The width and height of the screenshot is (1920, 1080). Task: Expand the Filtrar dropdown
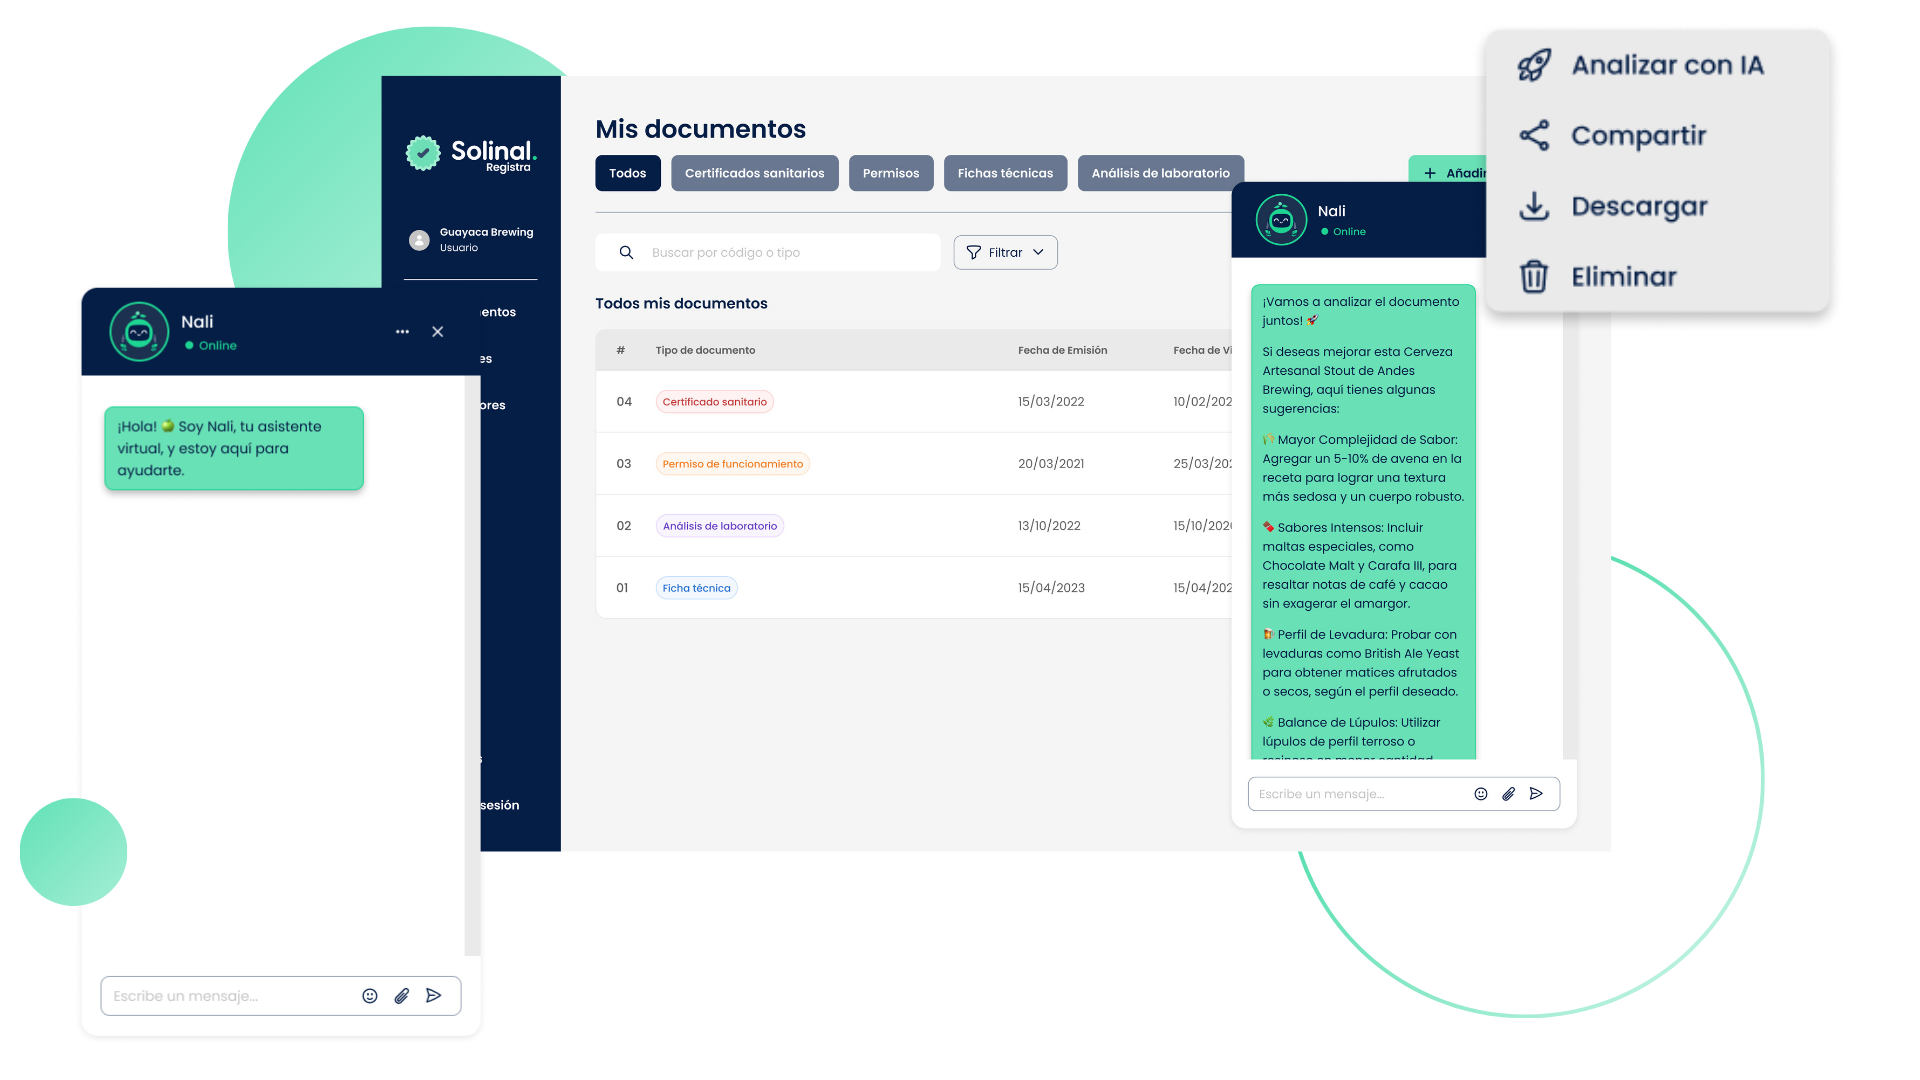point(1005,253)
